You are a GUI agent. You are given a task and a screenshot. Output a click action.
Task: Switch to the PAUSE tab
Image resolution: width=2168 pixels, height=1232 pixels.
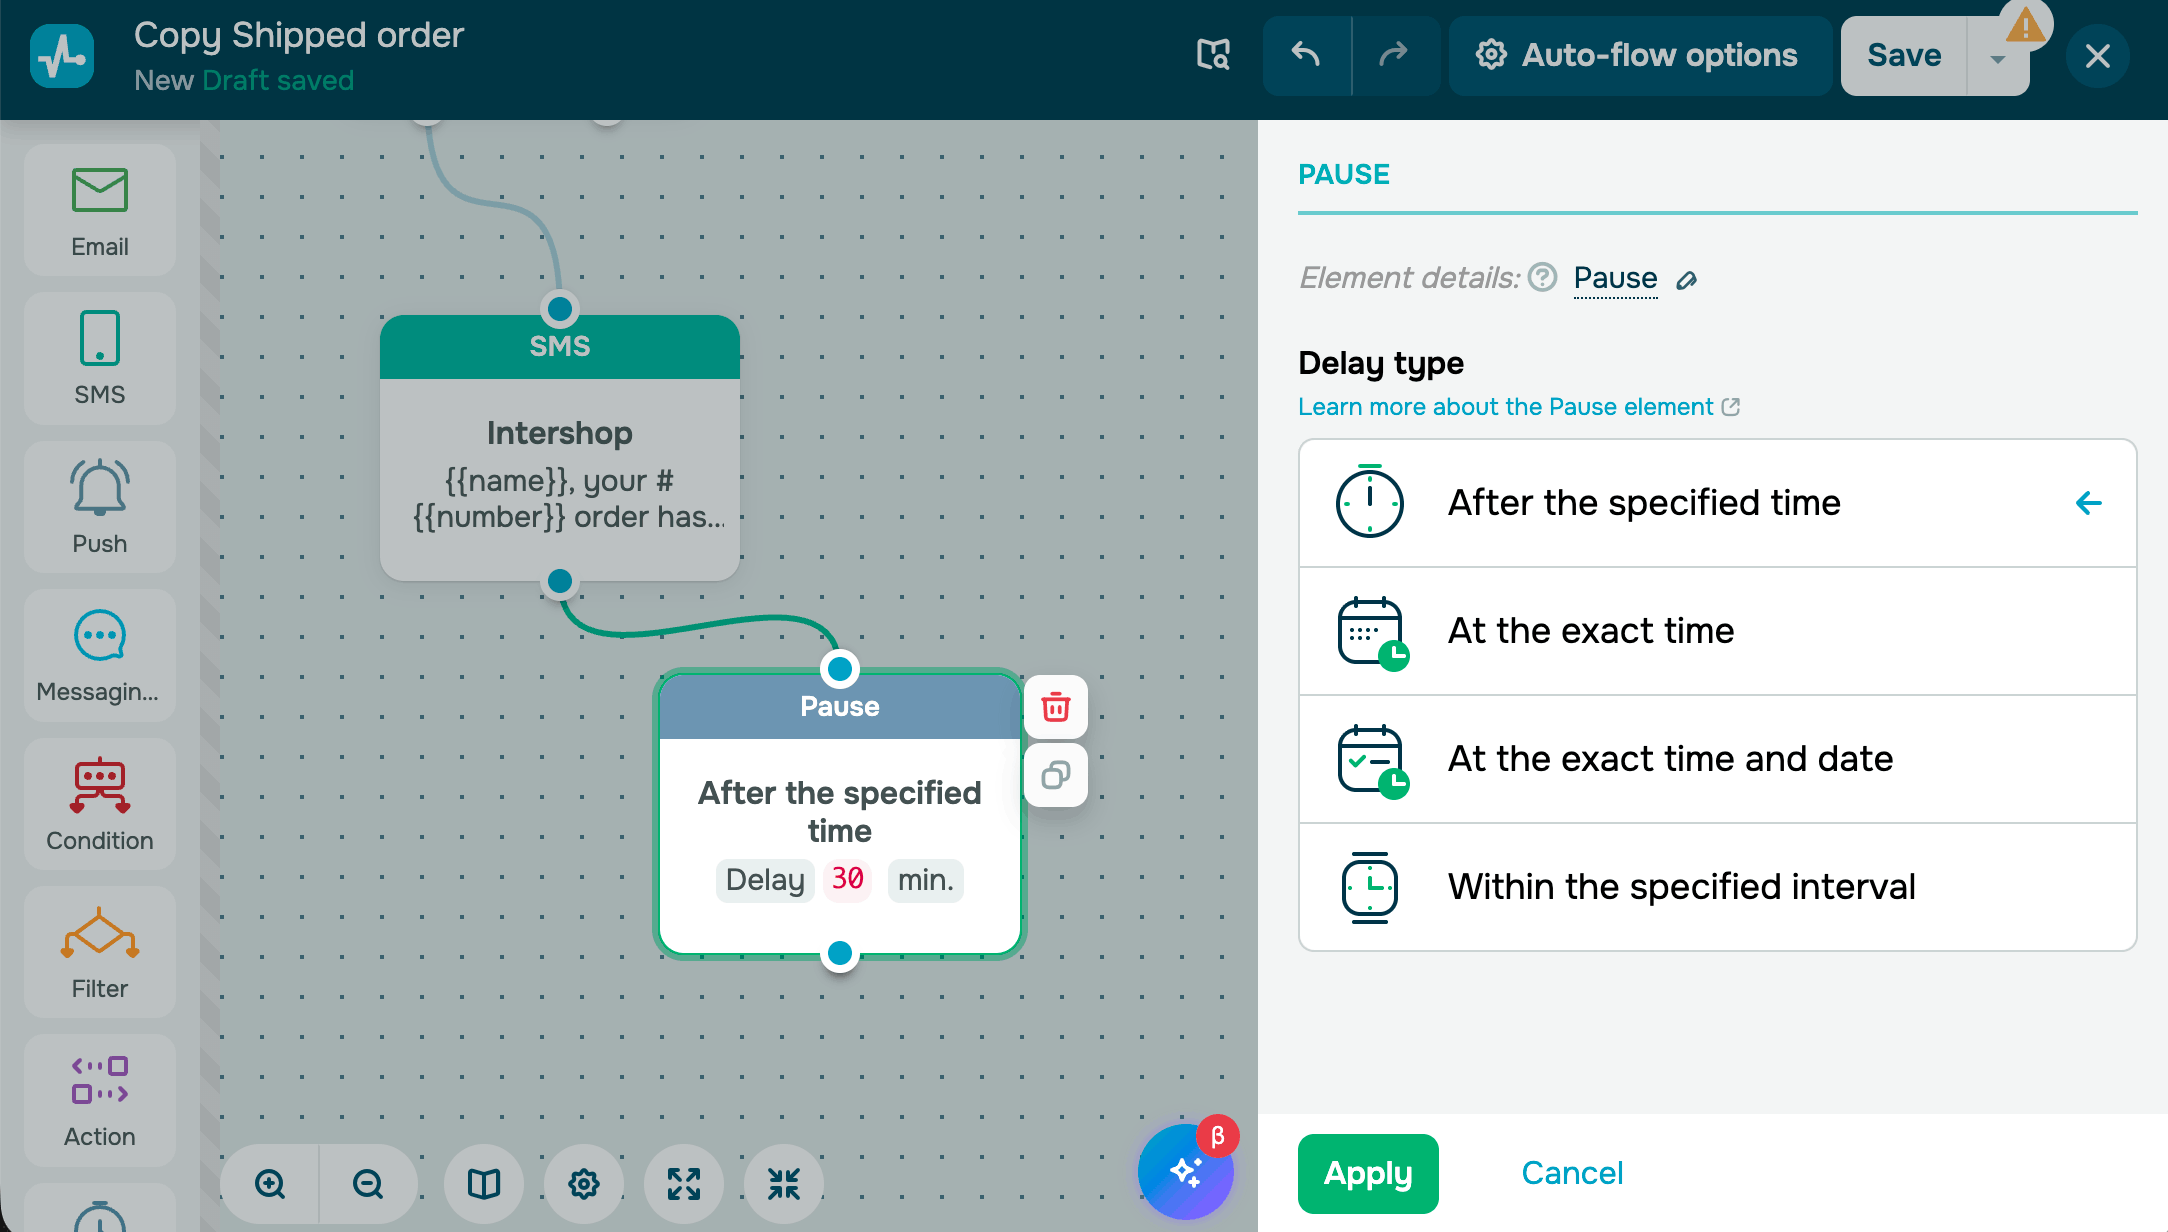click(1343, 175)
